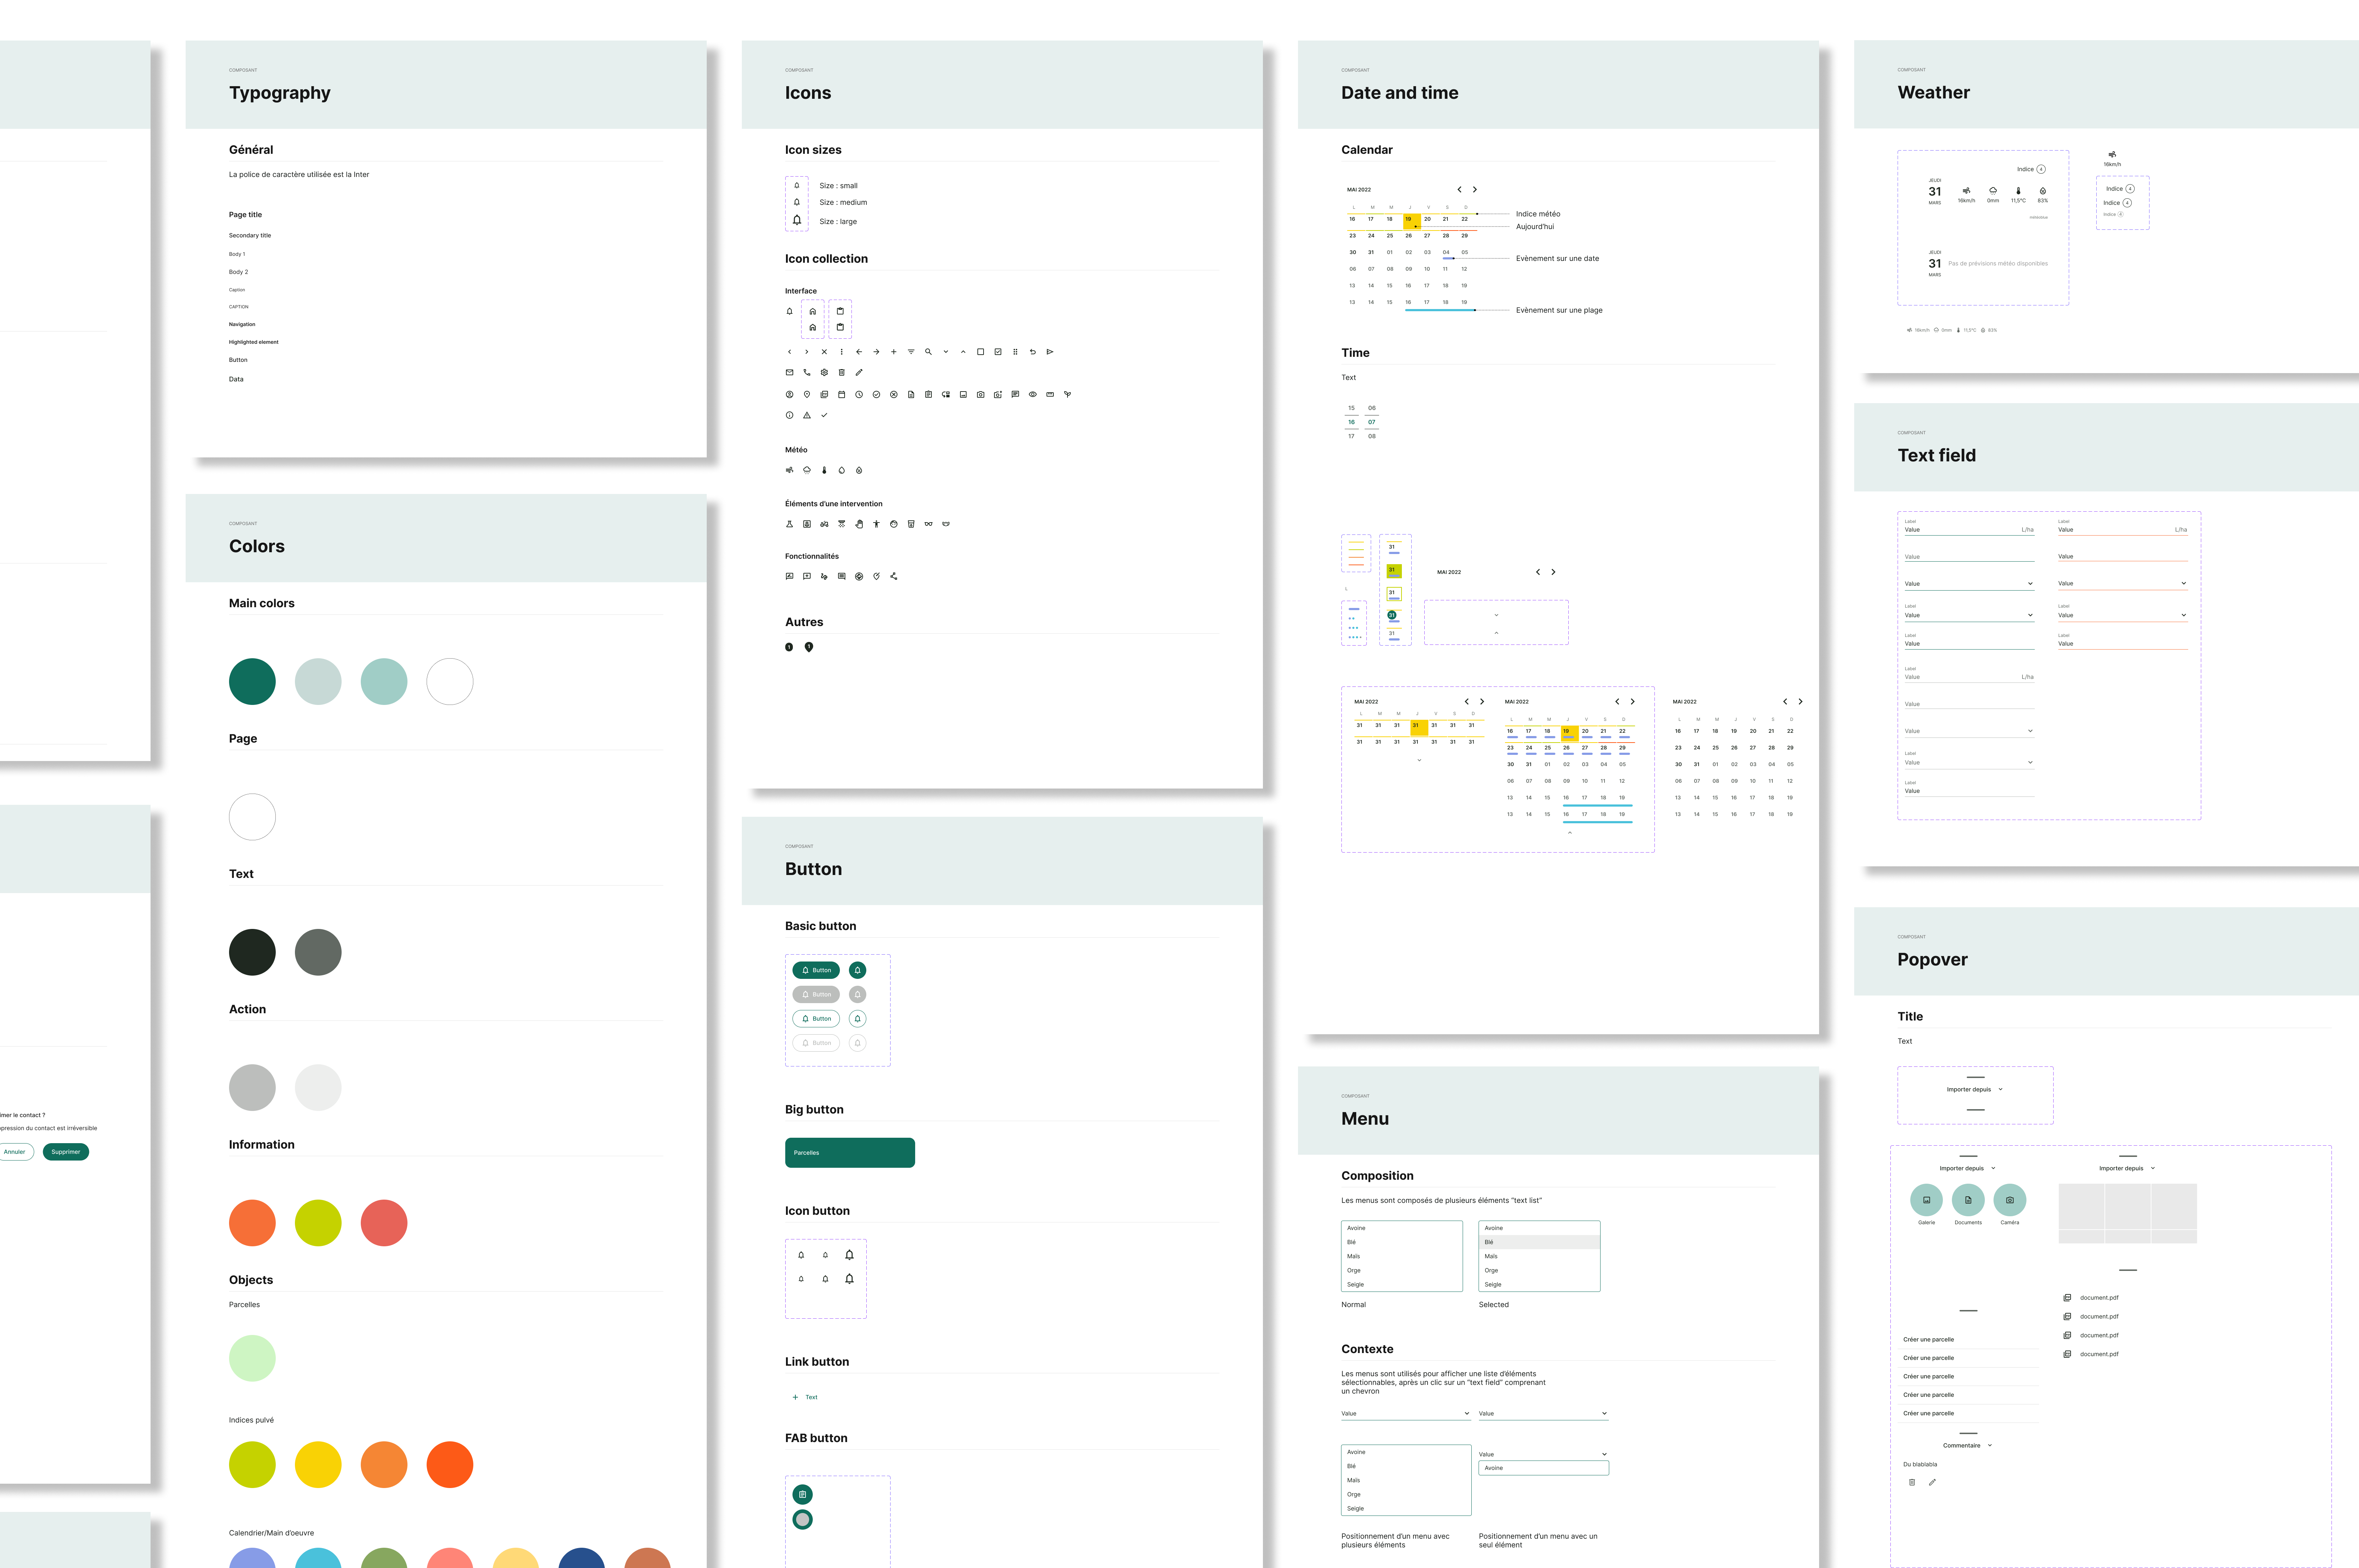Image resolution: width=2359 pixels, height=1568 pixels.
Task: Click the magnifier search icon
Action: 928,352
